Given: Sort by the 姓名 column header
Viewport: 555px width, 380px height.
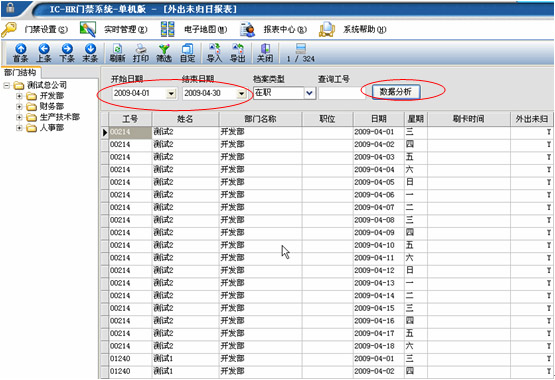Looking at the screenshot, I should [185, 119].
